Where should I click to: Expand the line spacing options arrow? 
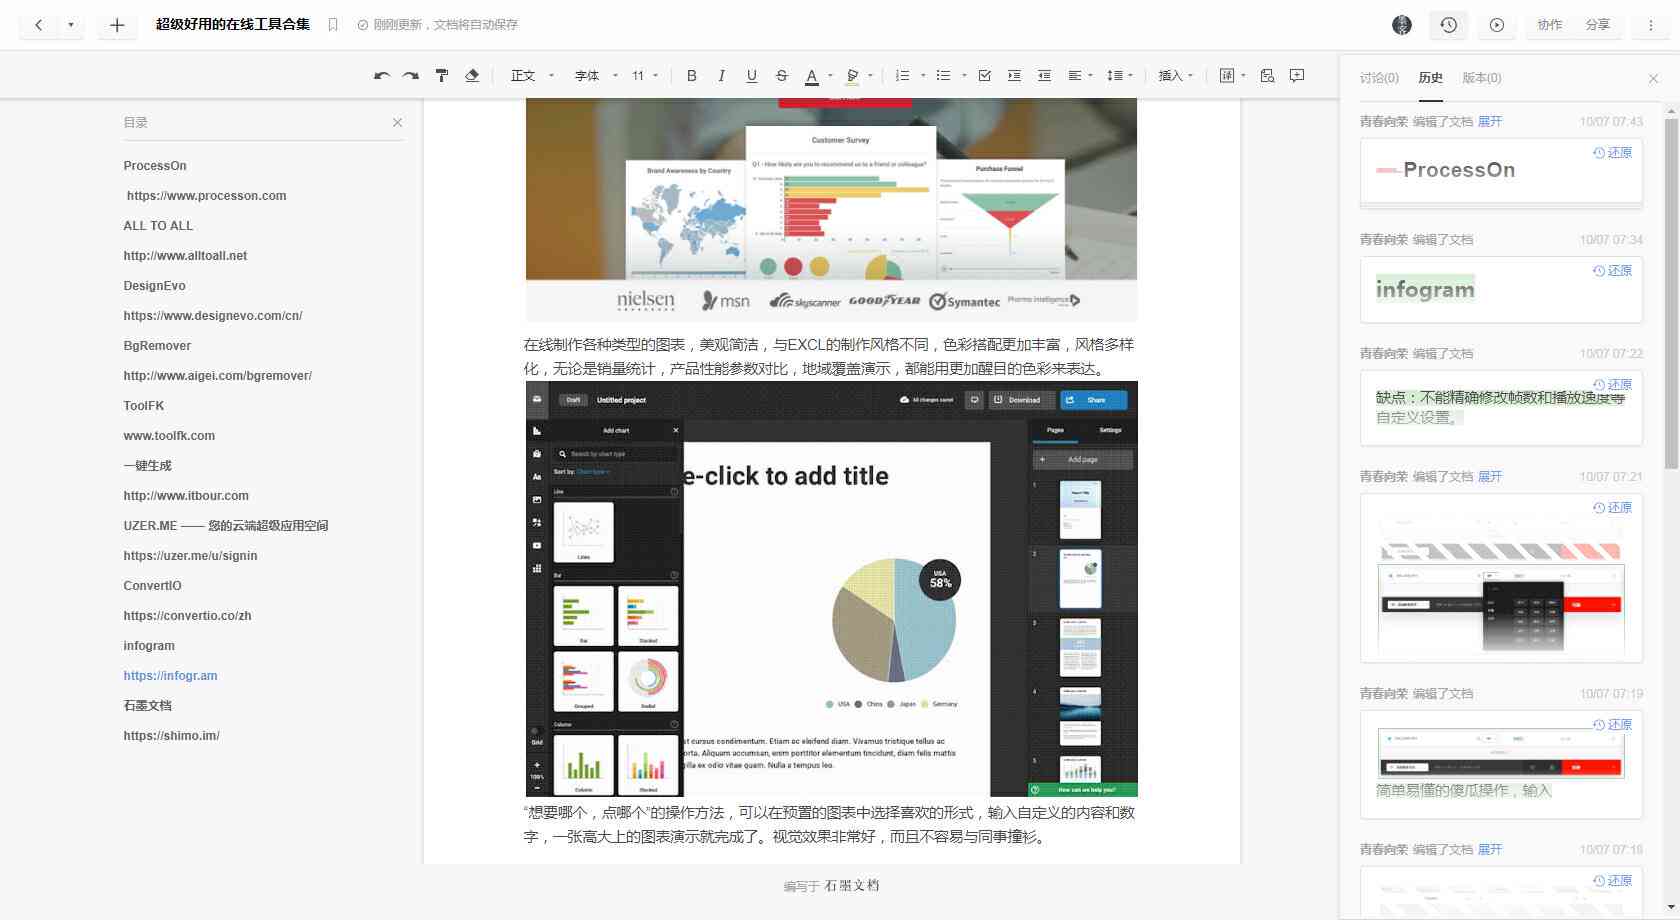point(1130,76)
